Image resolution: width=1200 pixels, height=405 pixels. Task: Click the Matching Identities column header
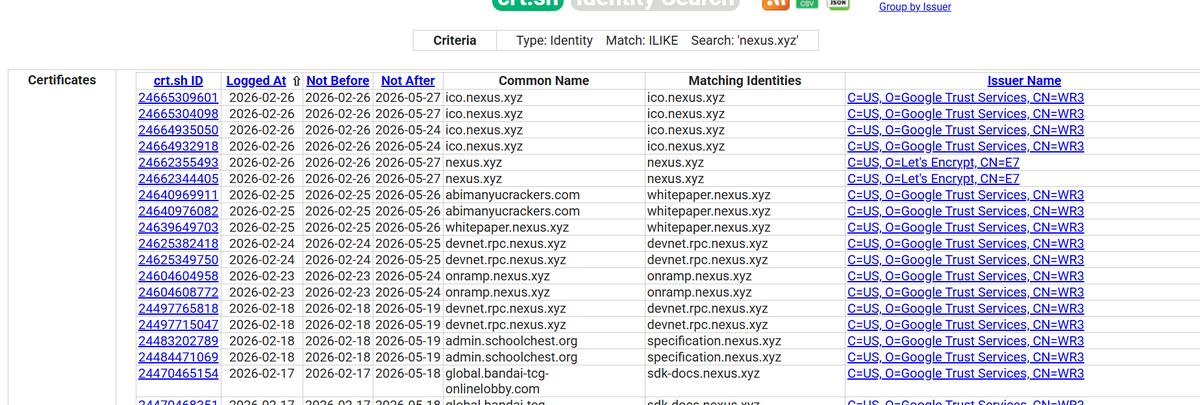point(745,81)
